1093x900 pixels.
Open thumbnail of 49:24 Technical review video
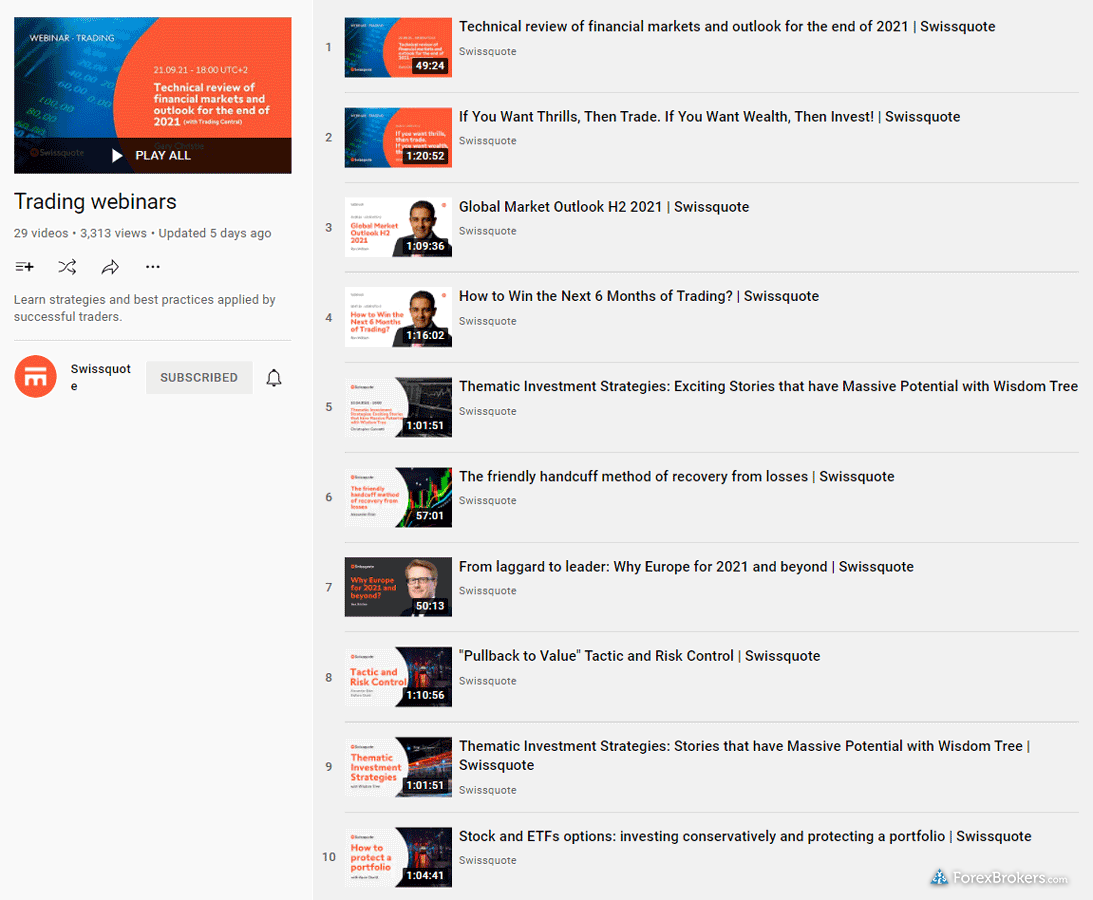tap(398, 47)
